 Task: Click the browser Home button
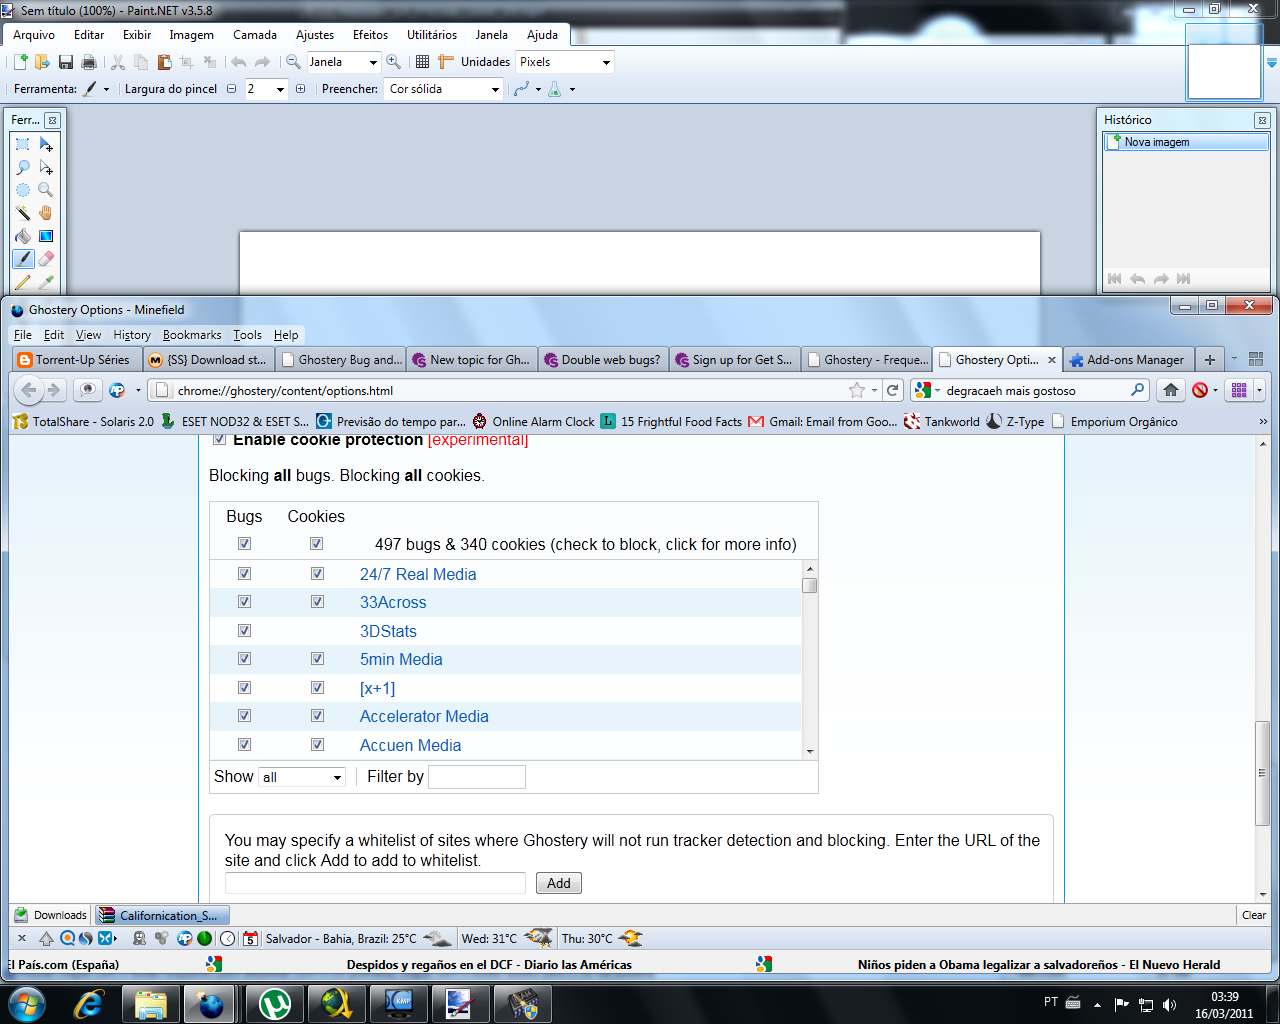(1171, 390)
